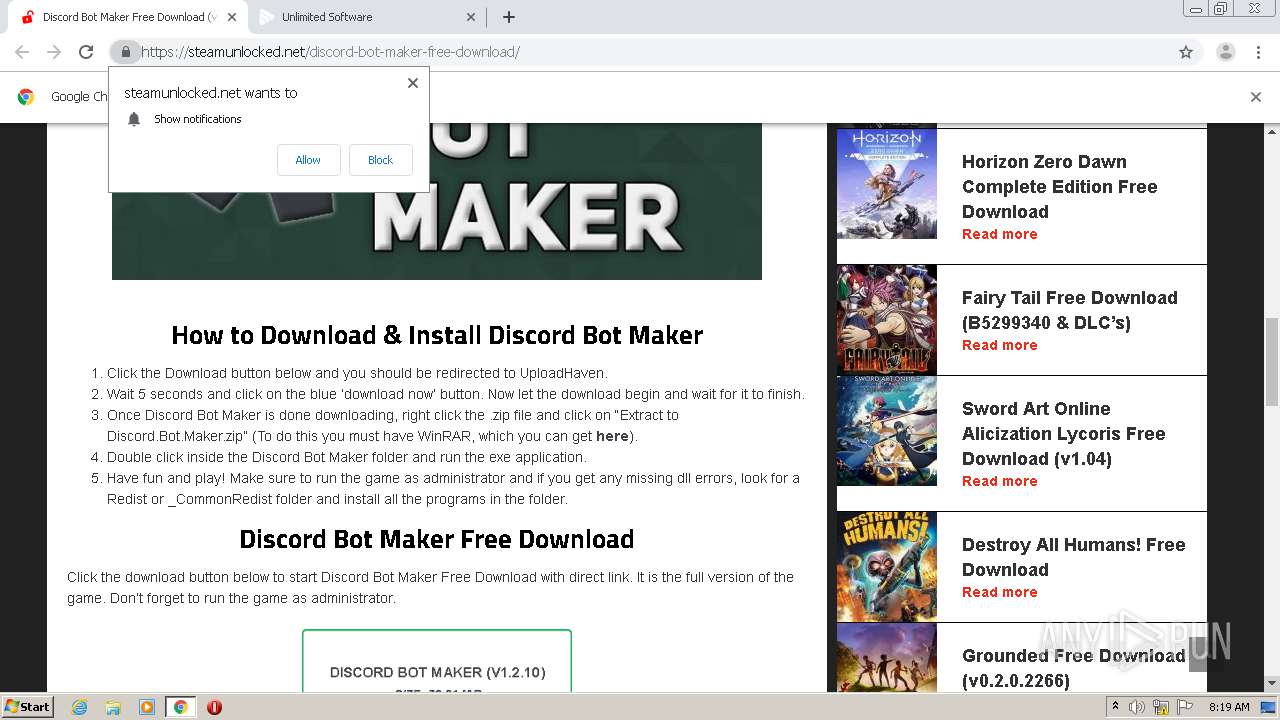Open a new browser tab

[x=508, y=17]
